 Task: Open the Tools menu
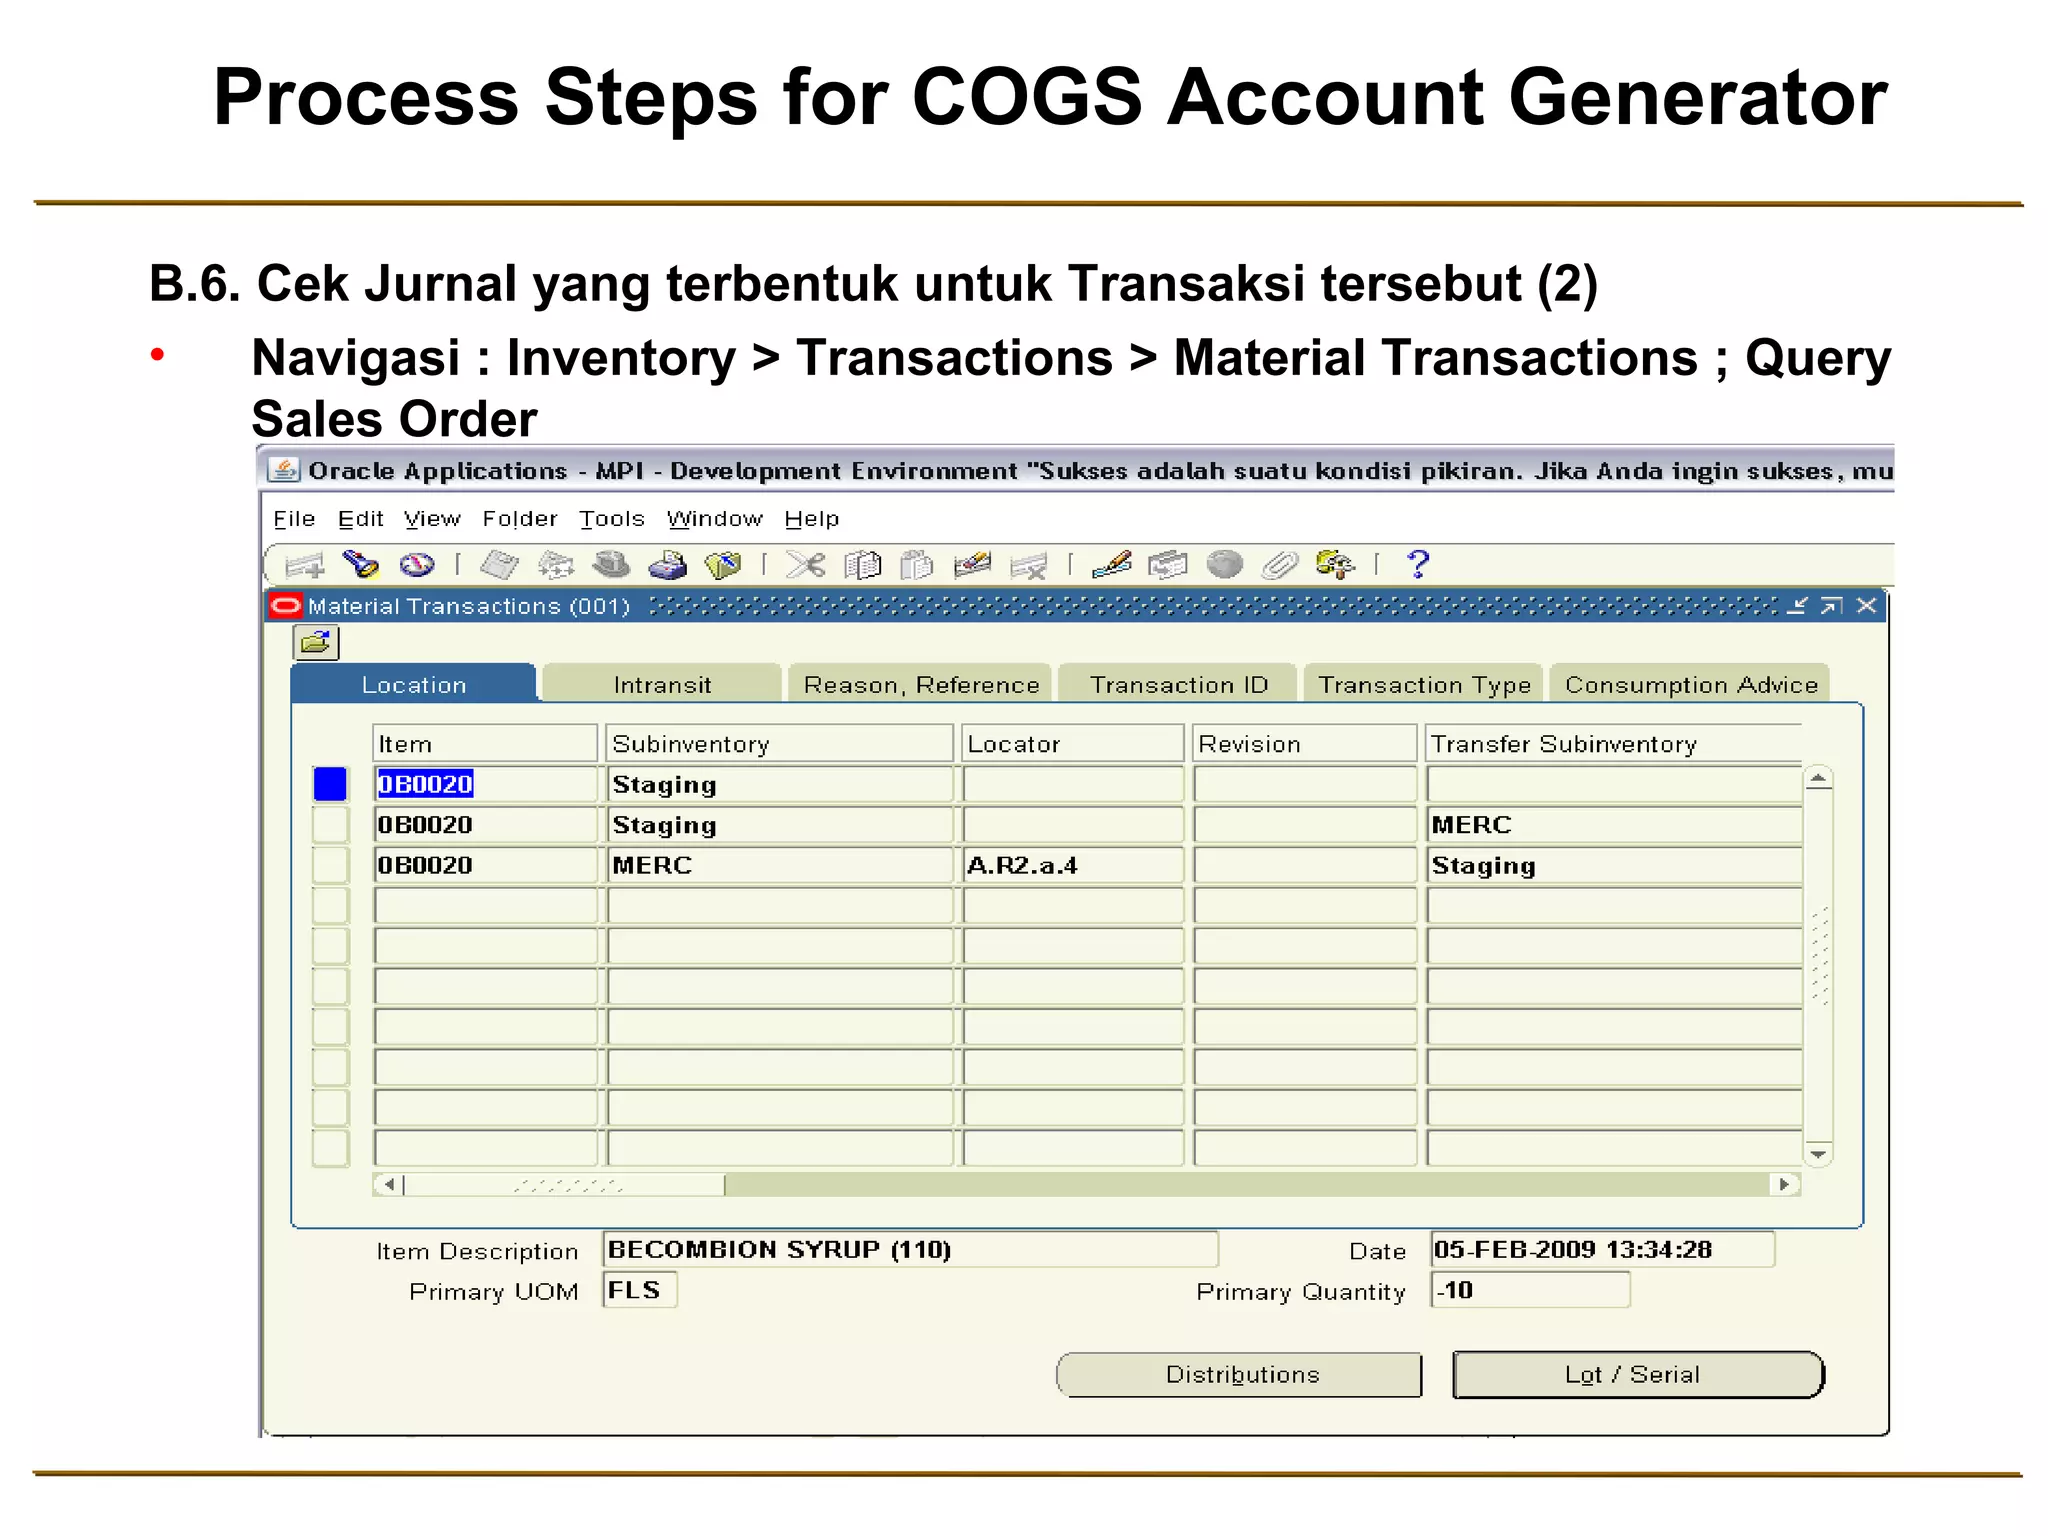pos(612,519)
